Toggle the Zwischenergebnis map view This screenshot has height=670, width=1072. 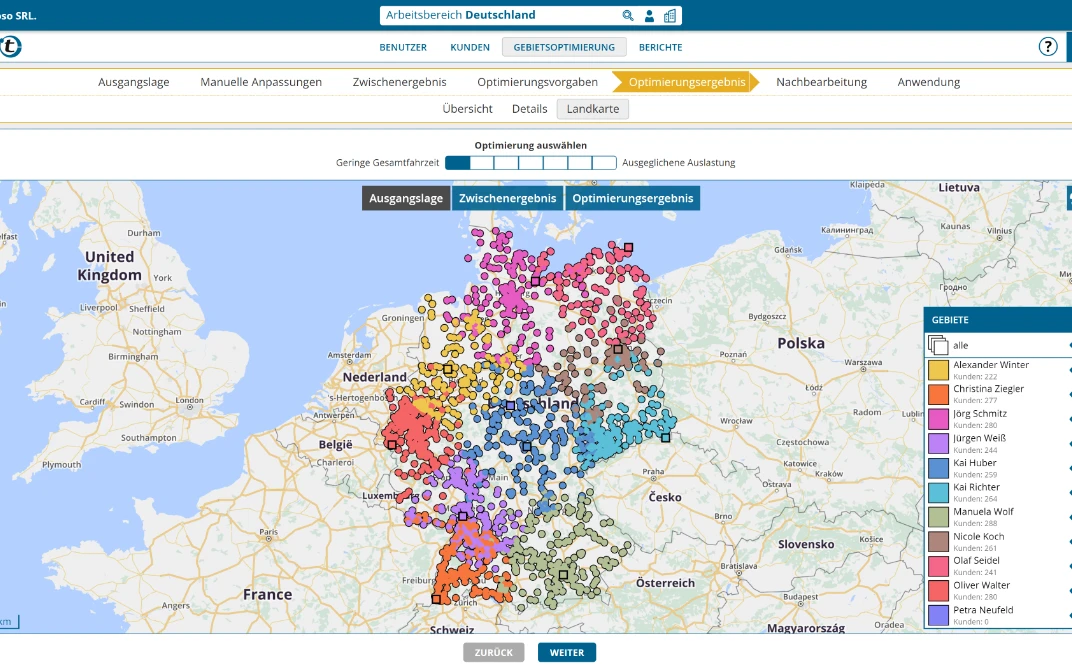507,198
